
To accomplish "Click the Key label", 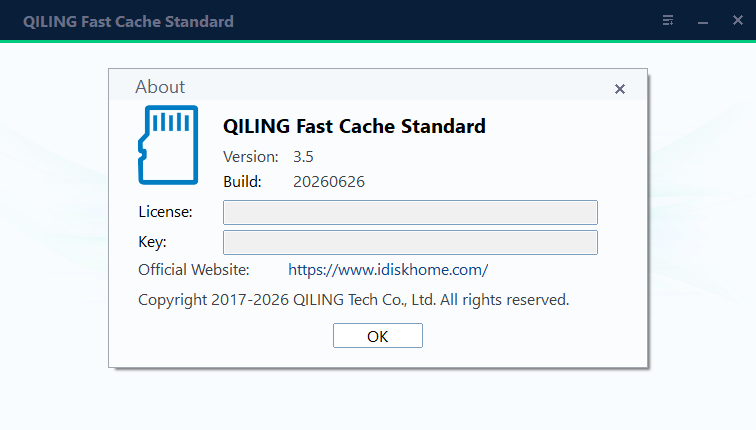I will 152,242.
